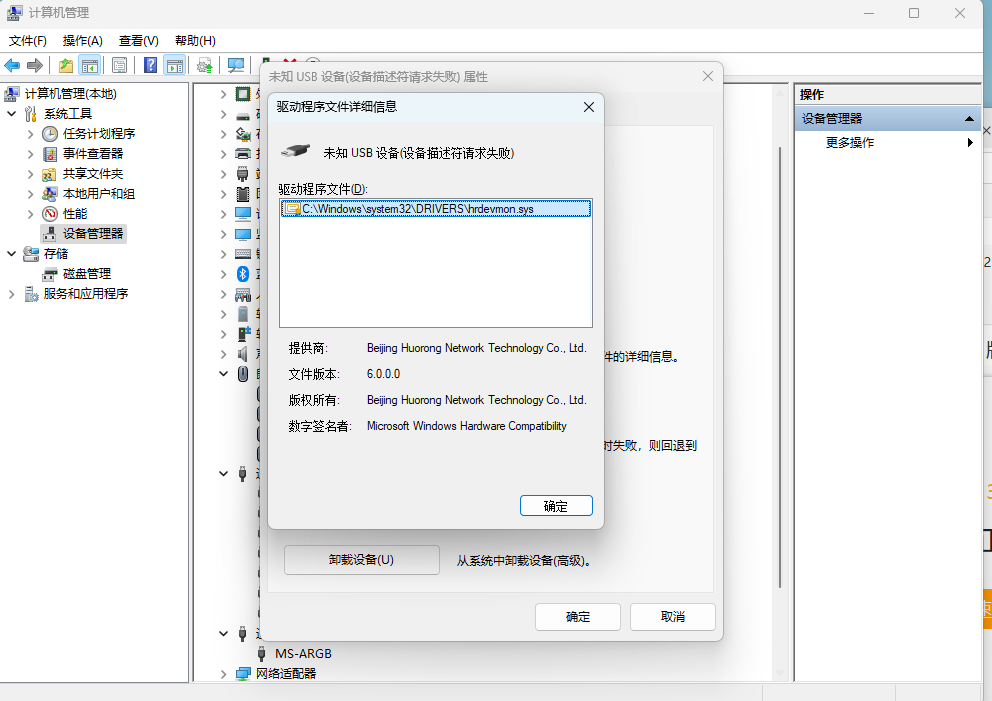The width and height of the screenshot is (992, 701).
Task: Open 磁盘管理 under 存储
Action: click(86, 273)
